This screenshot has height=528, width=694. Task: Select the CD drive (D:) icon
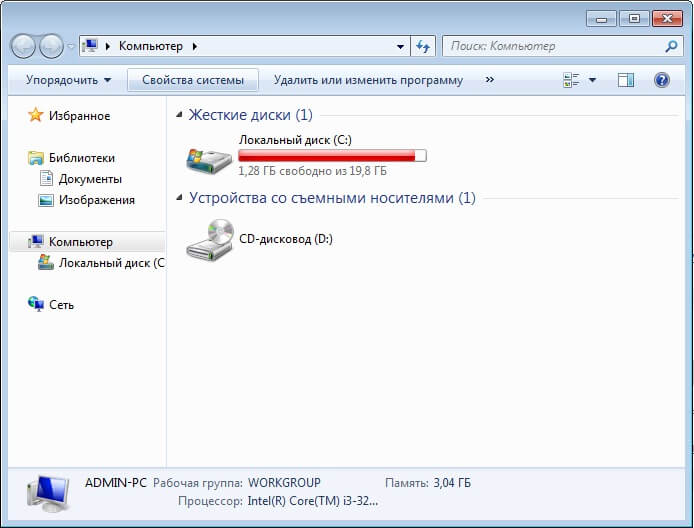[x=209, y=240]
